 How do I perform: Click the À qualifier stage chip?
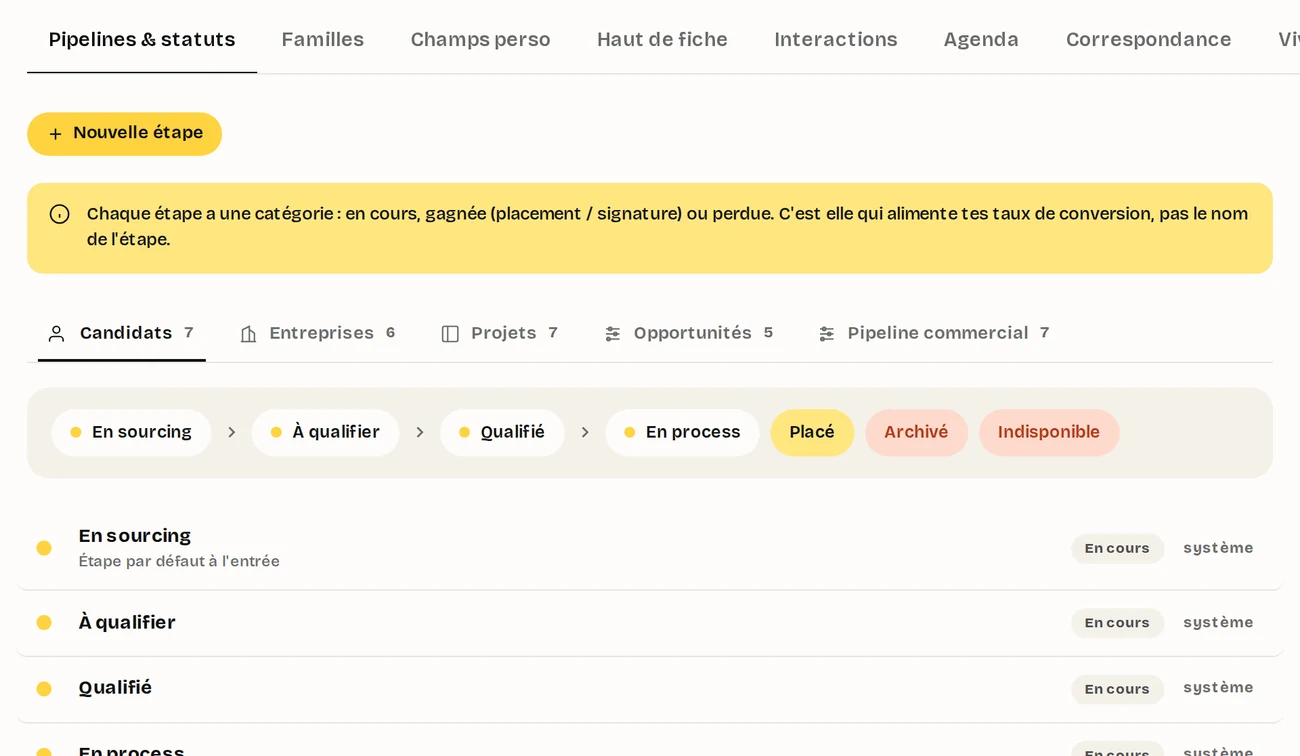click(x=325, y=433)
